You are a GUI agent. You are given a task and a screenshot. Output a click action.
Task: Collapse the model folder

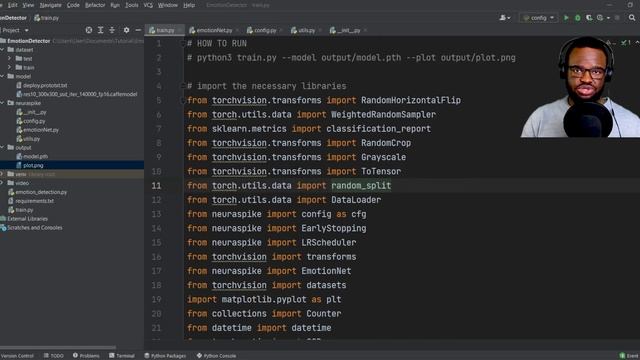click(3, 76)
